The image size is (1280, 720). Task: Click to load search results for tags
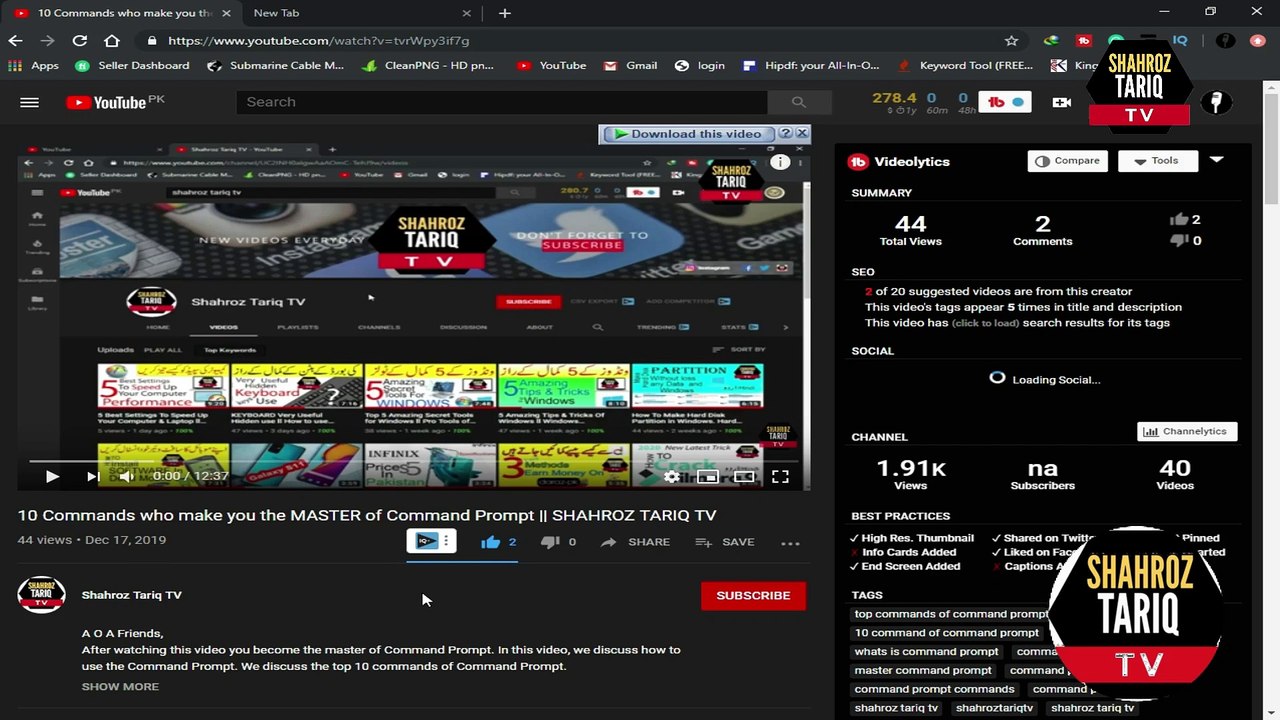point(985,323)
